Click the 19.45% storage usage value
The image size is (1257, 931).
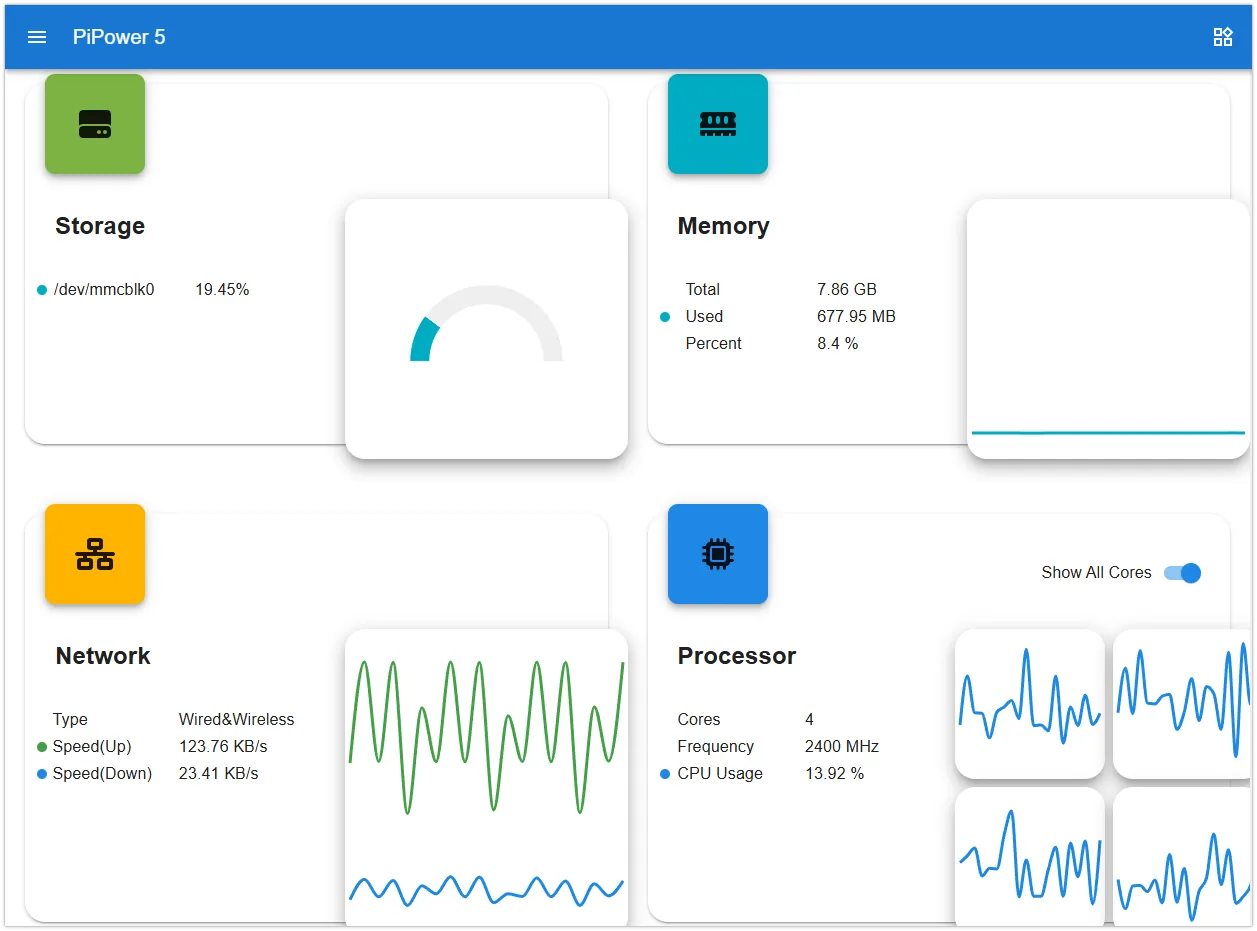pos(222,290)
